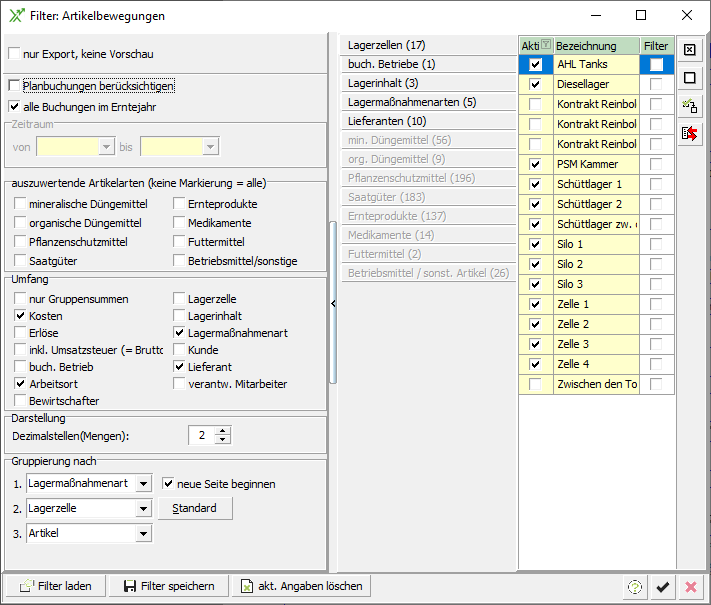Click the deselect-all empty box icon

(x=690, y=78)
